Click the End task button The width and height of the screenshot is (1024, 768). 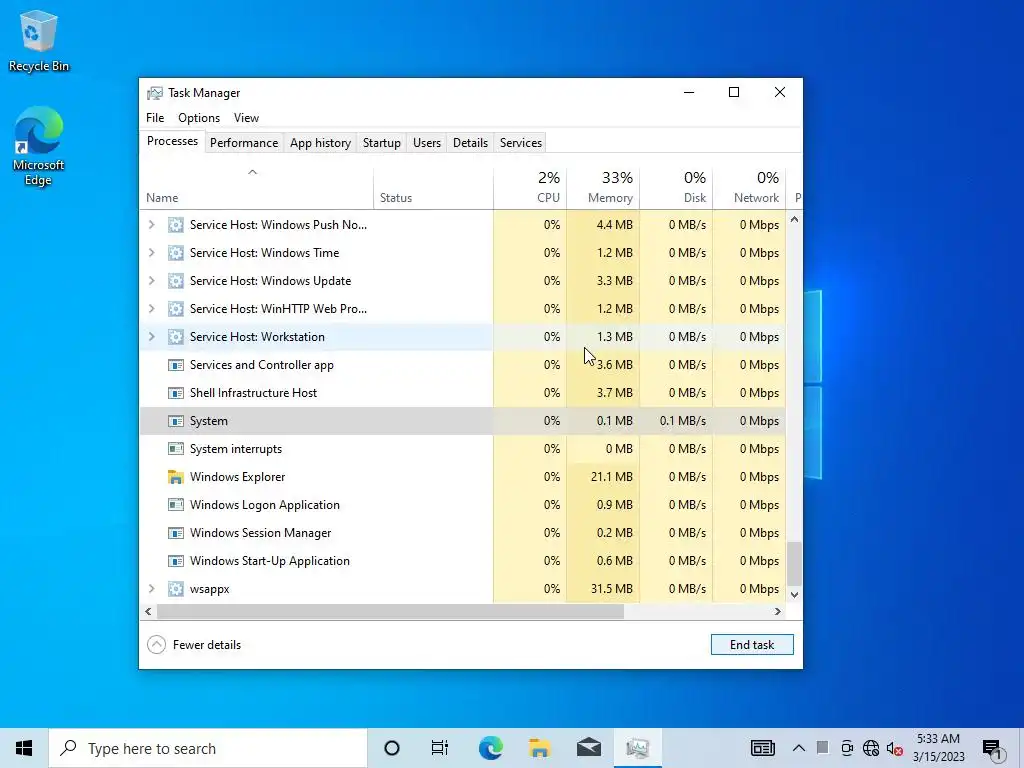tap(752, 645)
